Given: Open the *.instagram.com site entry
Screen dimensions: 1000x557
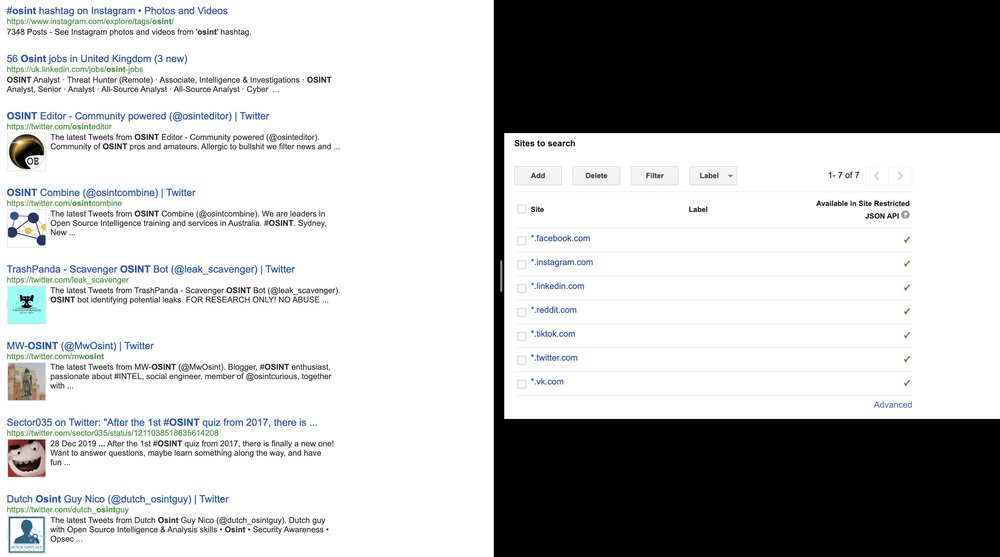Looking at the screenshot, I should coord(562,262).
